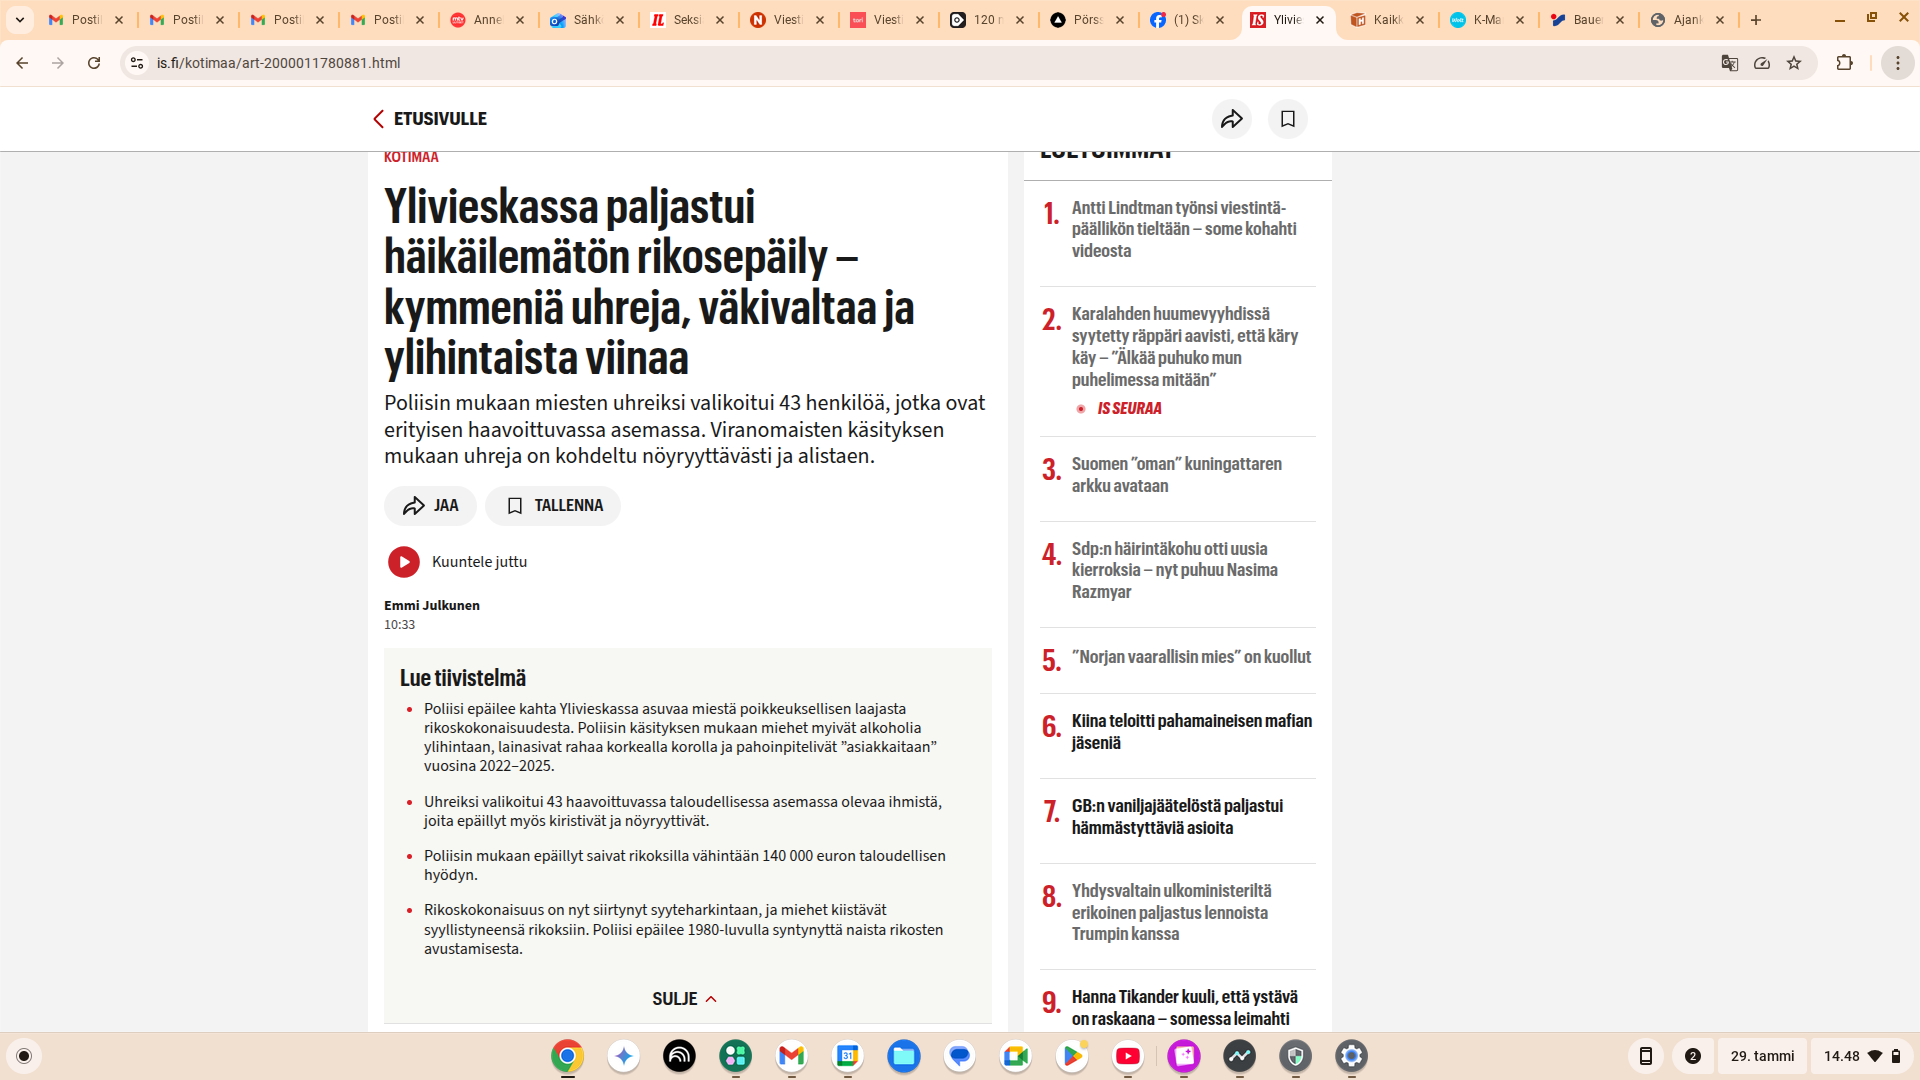The width and height of the screenshot is (1920, 1080).
Task: Save article using header bookmark icon
Action: [x=1288, y=119]
